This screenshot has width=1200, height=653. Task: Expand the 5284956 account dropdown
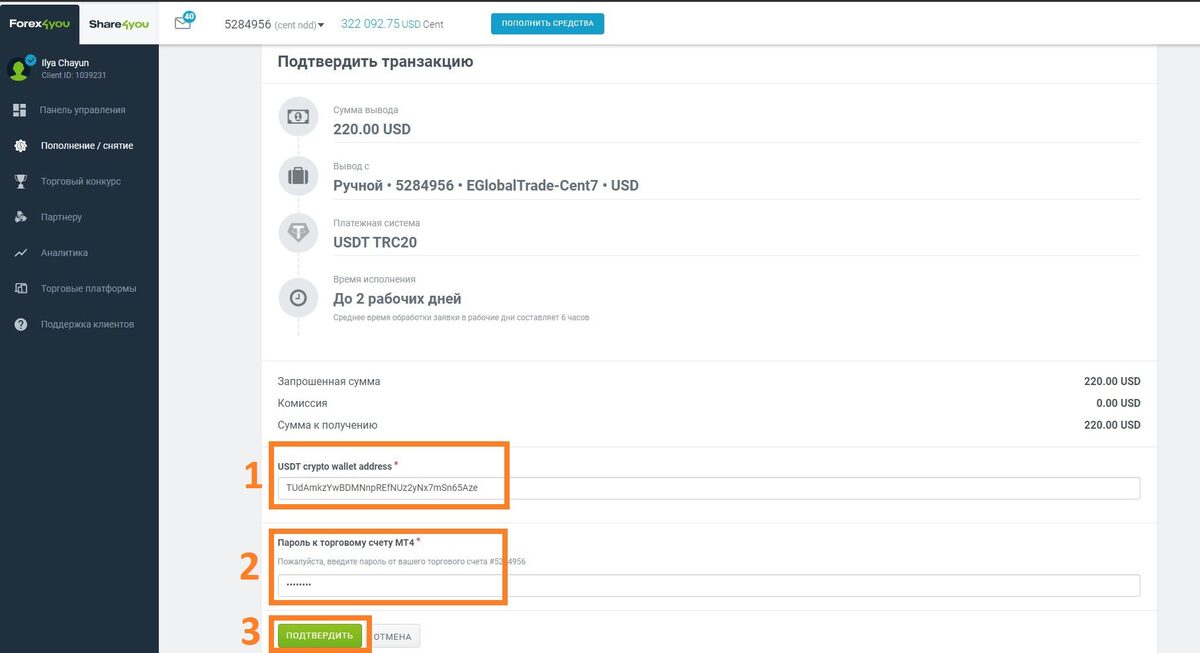[273, 24]
